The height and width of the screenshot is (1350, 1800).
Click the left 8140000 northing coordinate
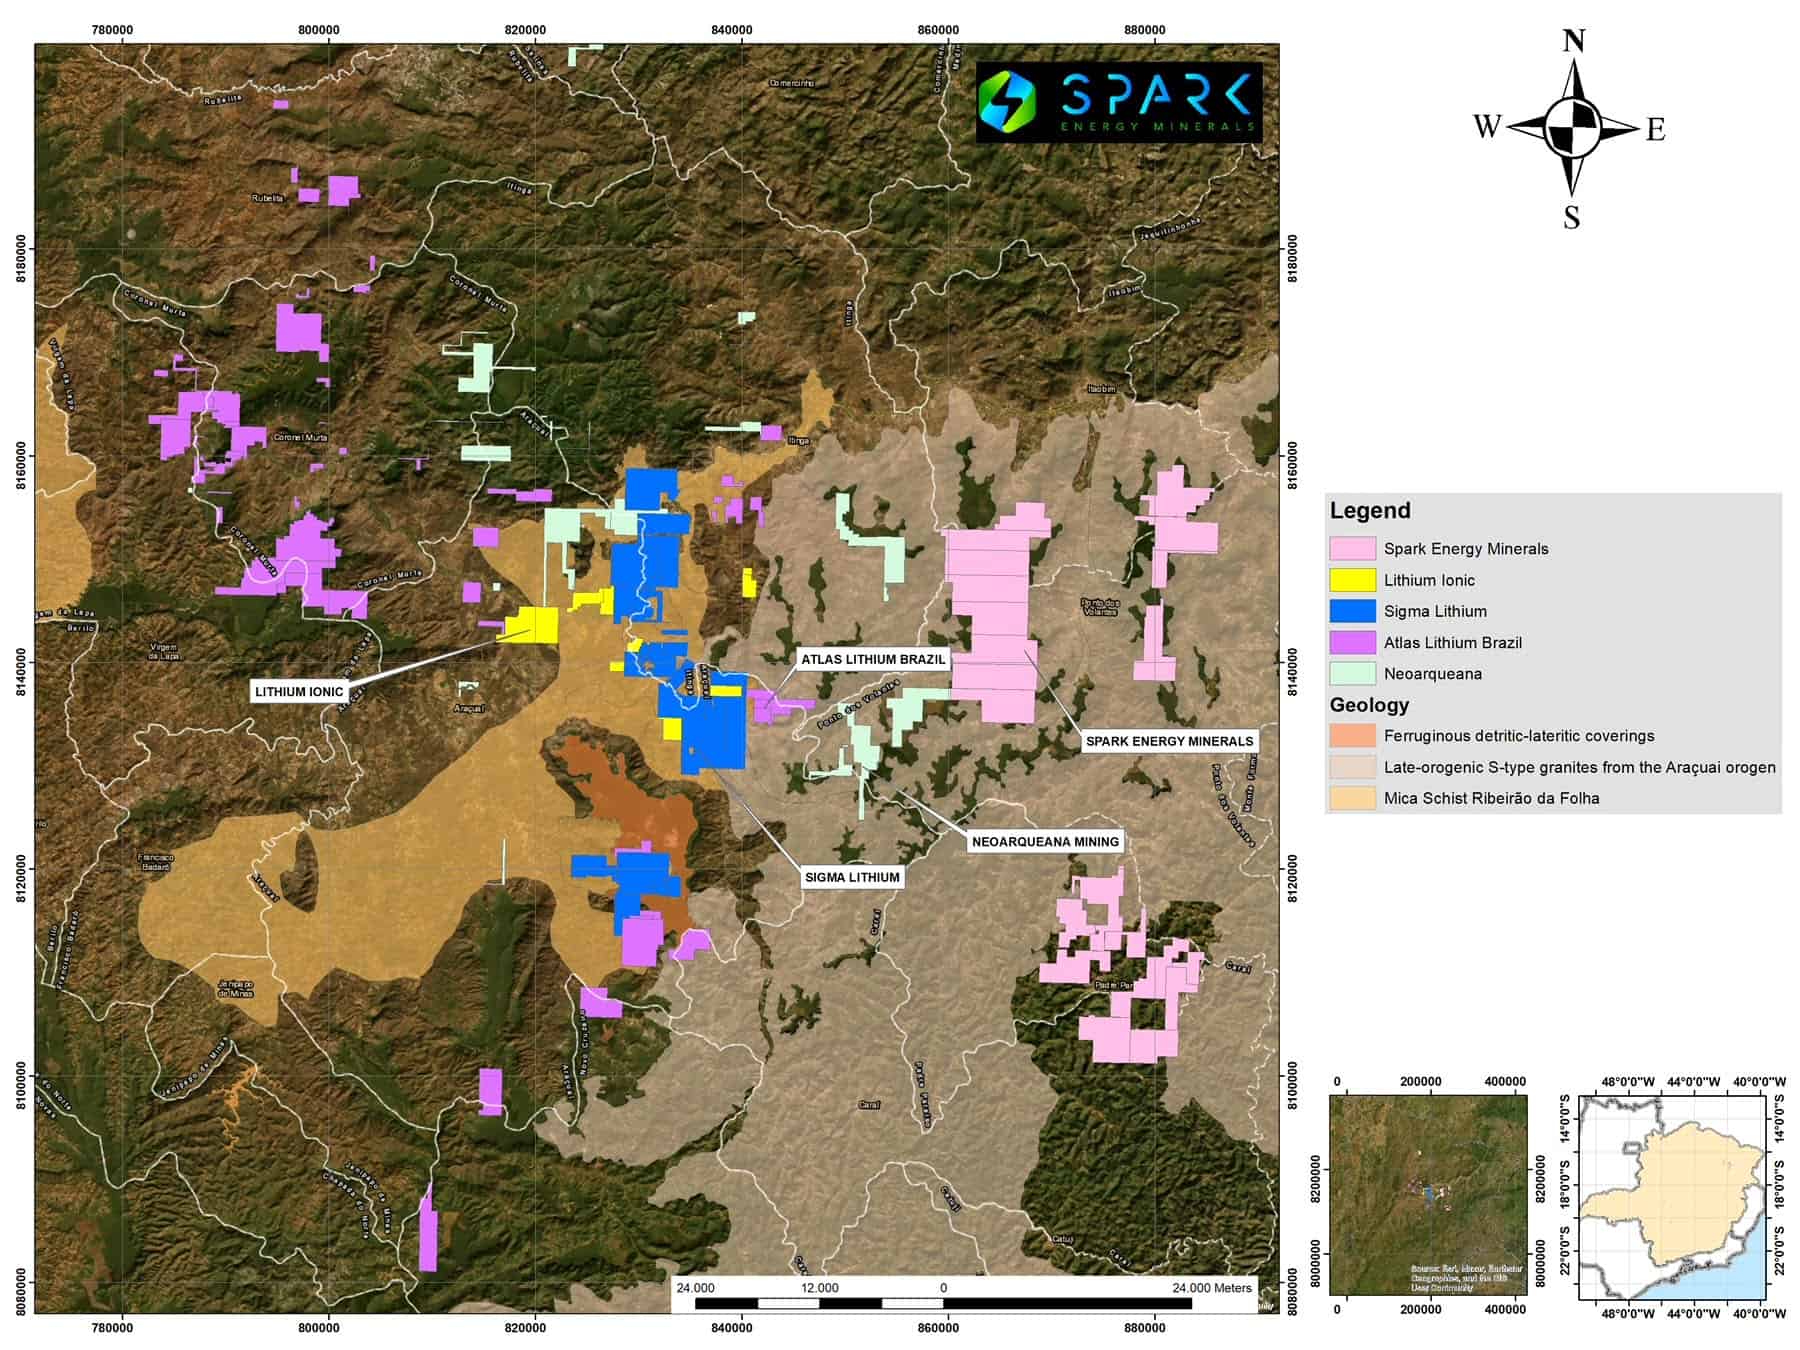(x=19, y=662)
